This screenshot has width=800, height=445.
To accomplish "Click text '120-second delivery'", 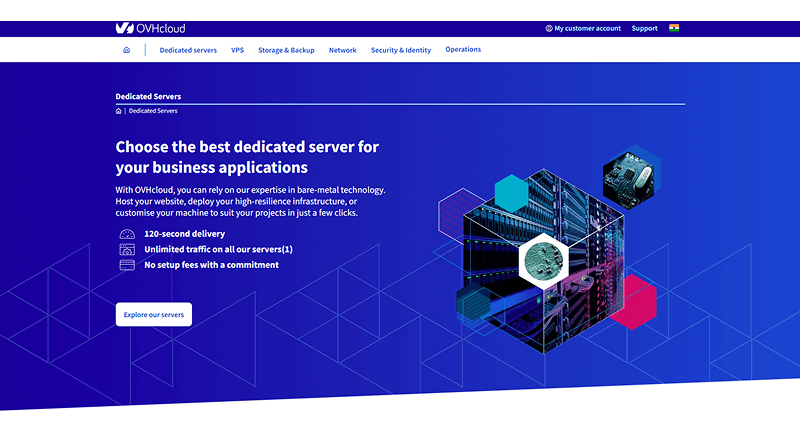I will [185, 234].
